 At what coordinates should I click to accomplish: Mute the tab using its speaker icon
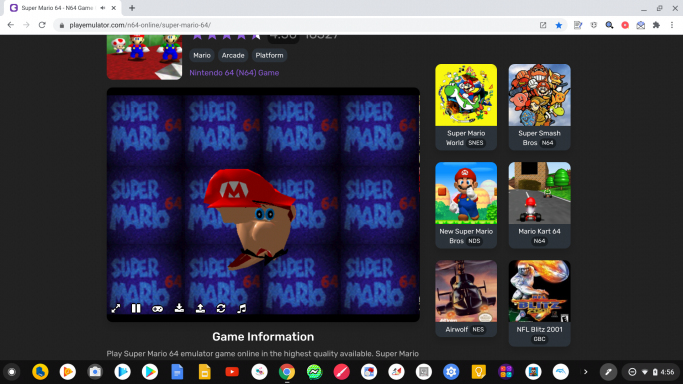(103, 8)
